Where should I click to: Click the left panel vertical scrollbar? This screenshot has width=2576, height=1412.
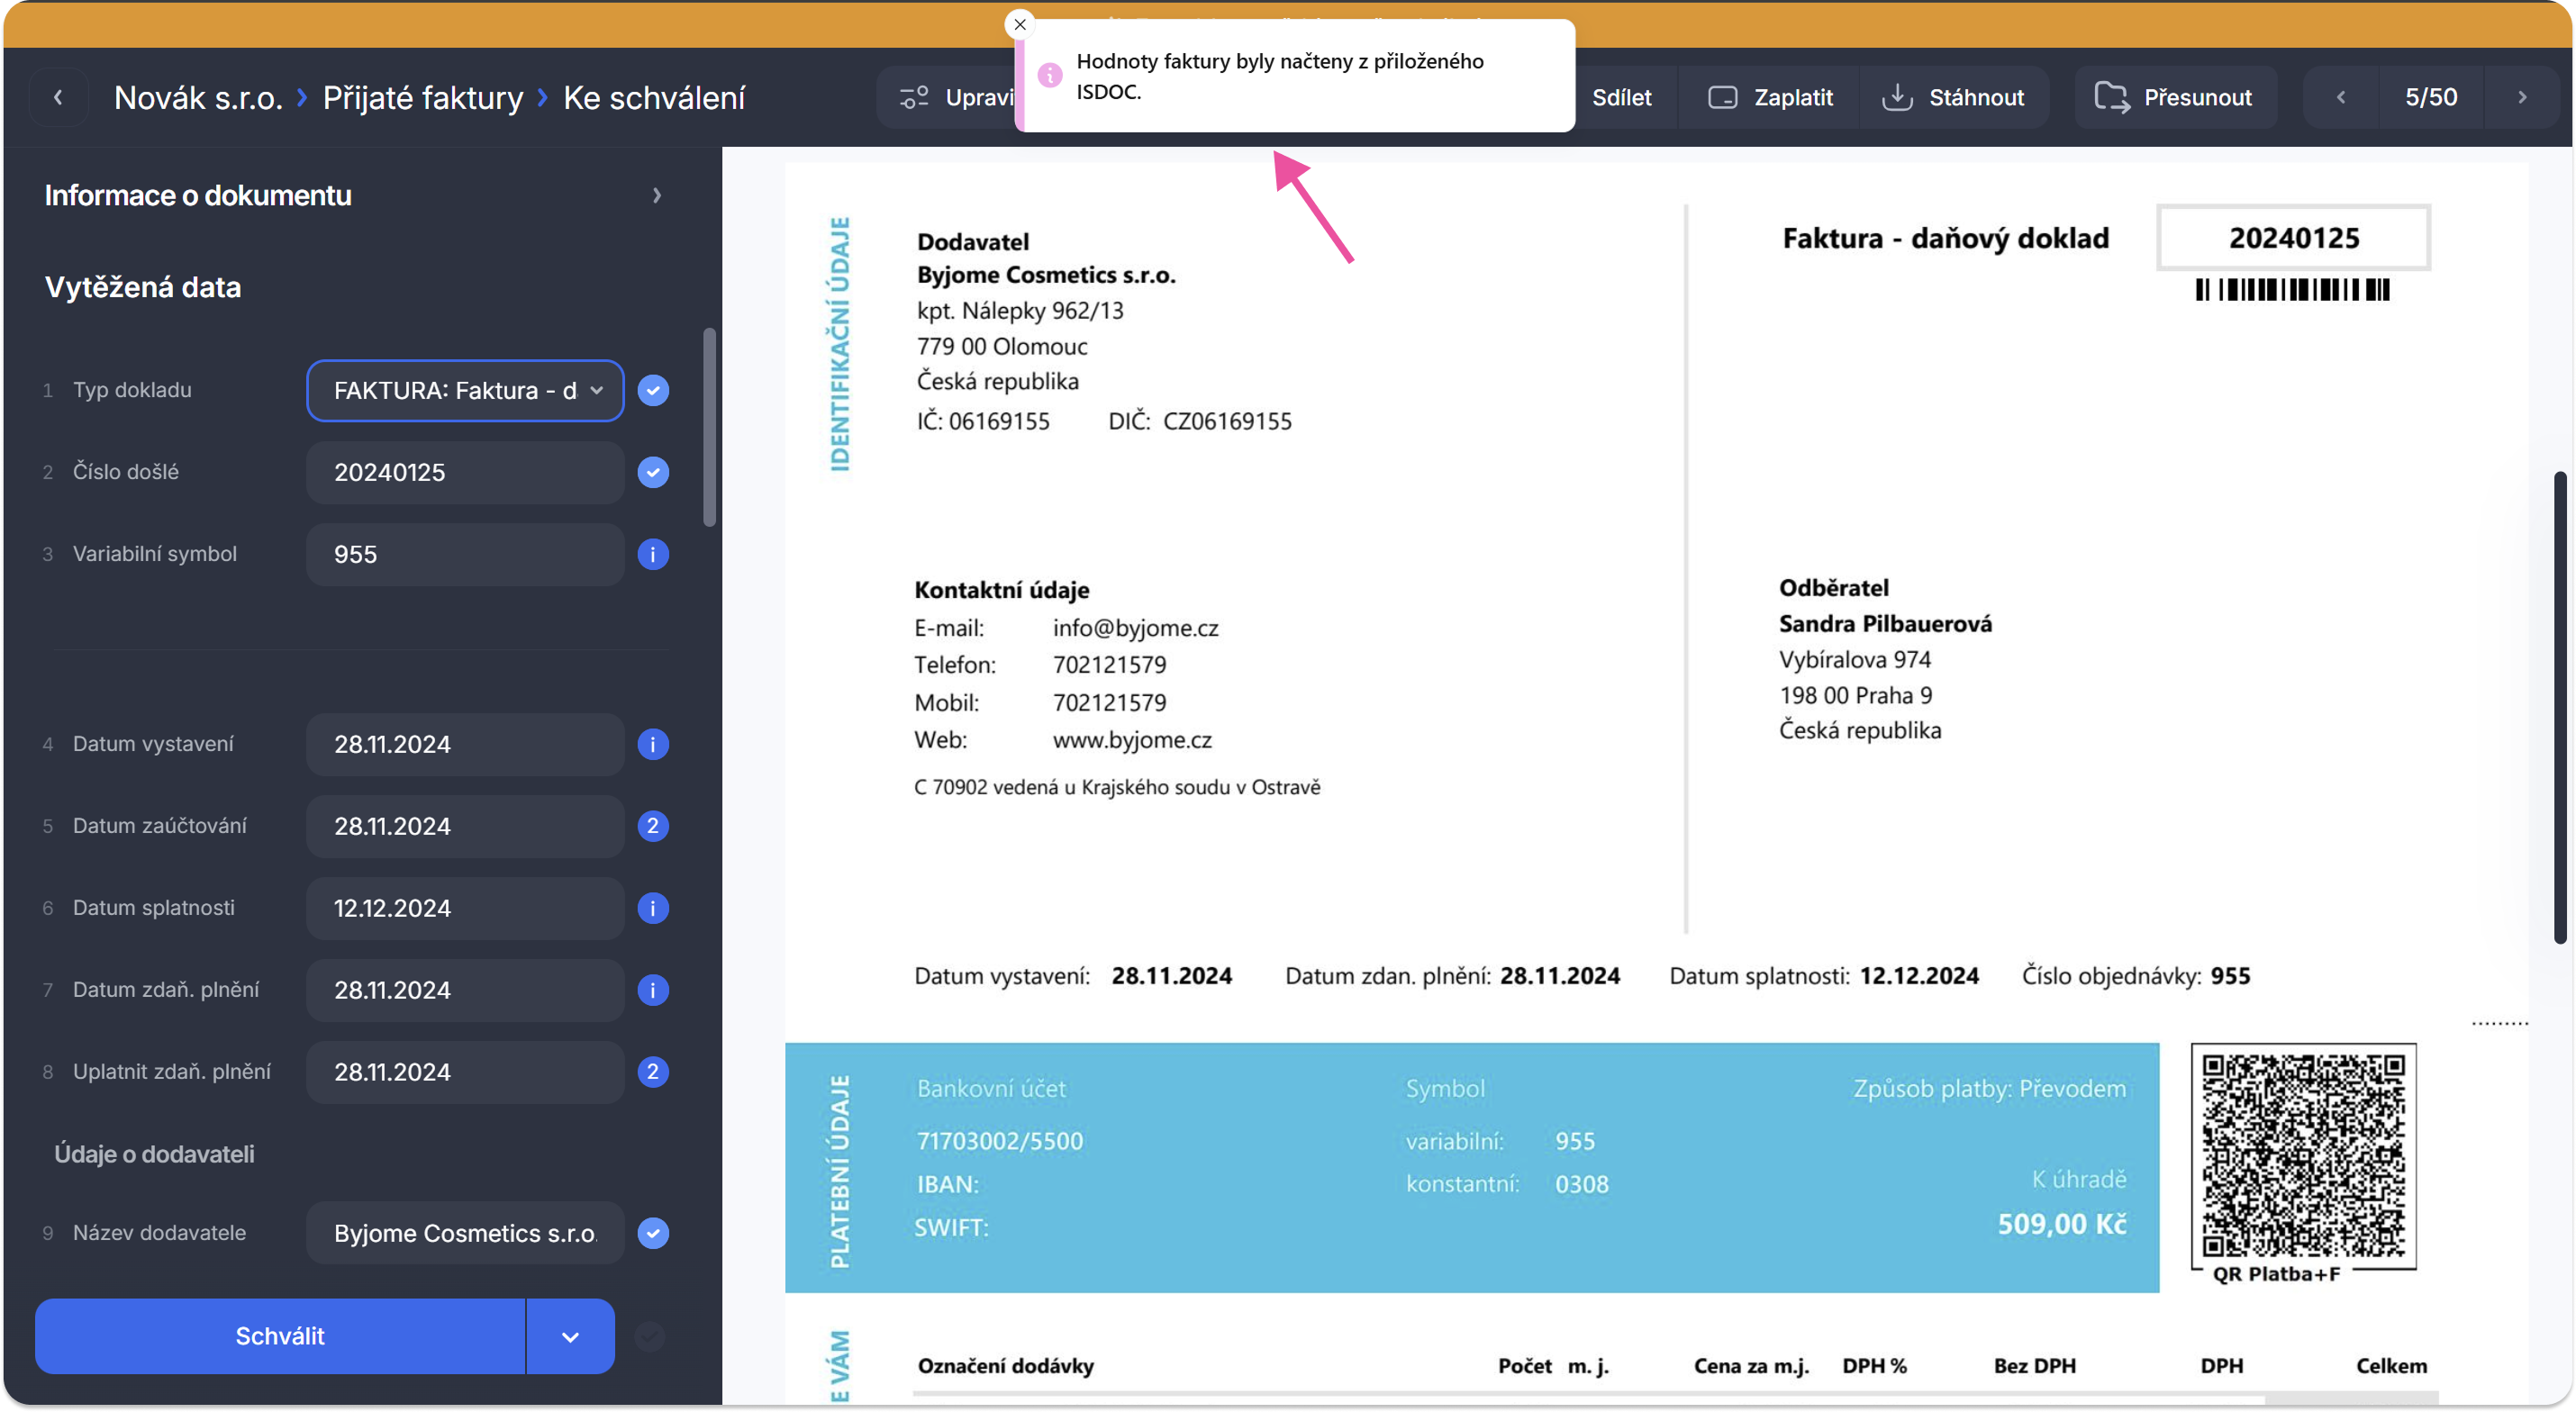(x=709, y=427)
